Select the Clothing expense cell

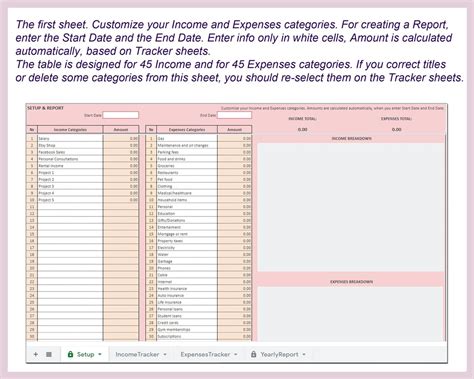point(187,186)
